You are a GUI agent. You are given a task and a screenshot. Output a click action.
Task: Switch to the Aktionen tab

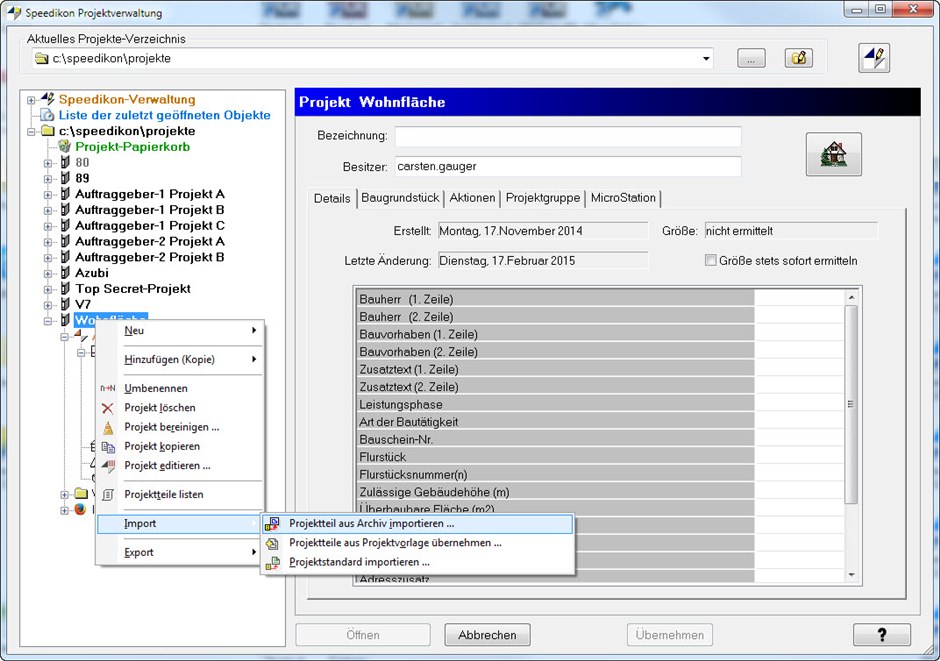tap(472, 198)
